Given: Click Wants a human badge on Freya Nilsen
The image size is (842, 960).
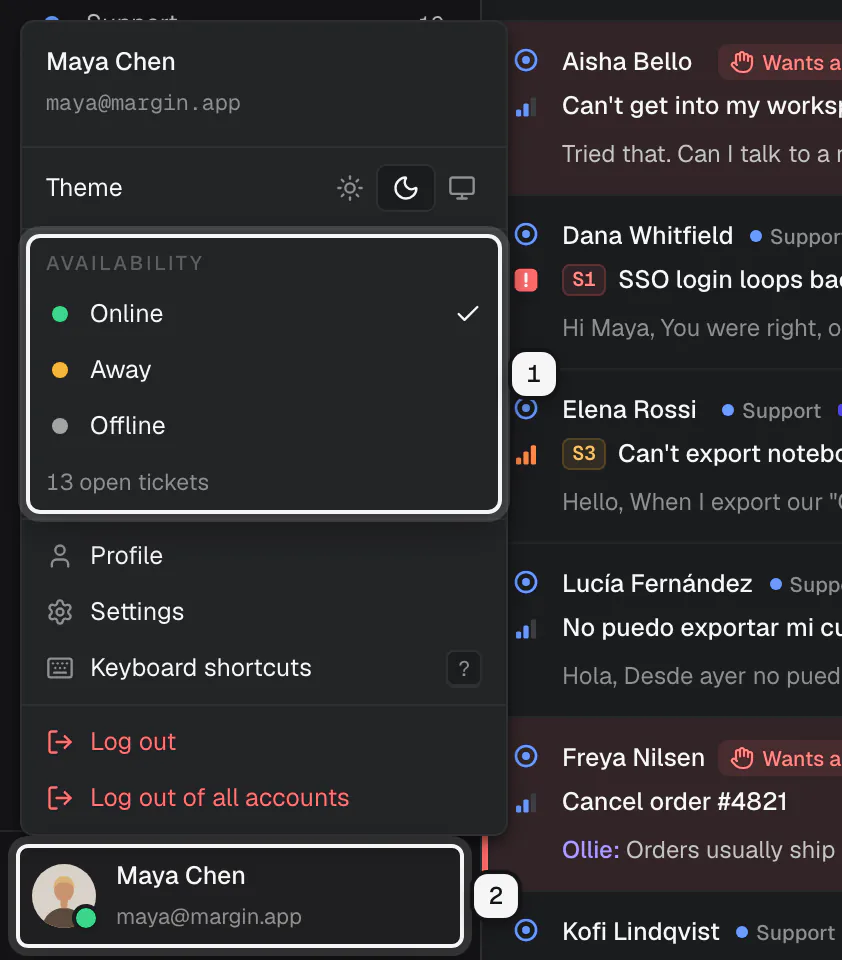Looking at the screenshot, I should 780,759.
